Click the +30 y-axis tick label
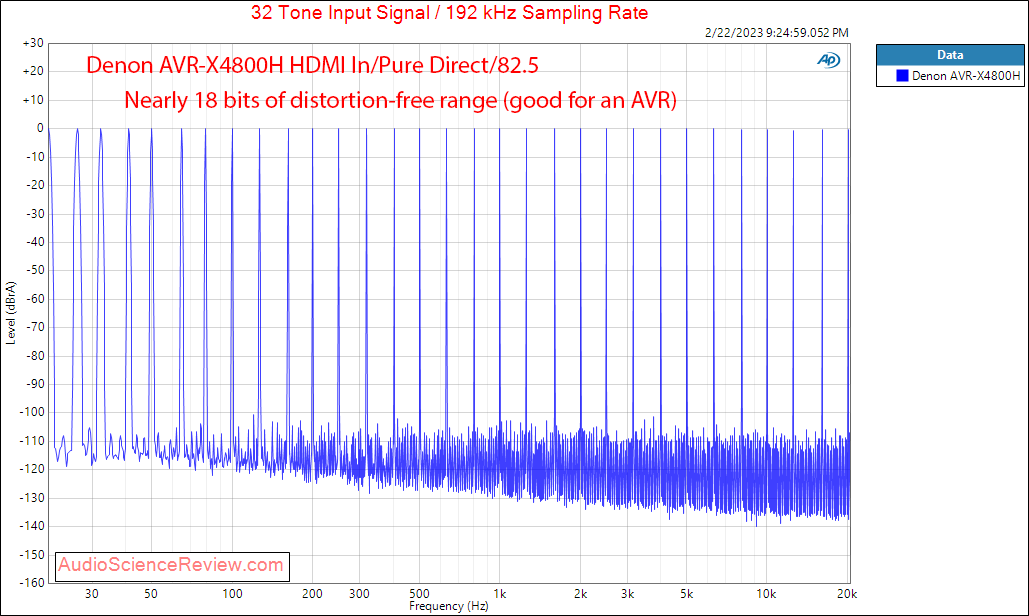1029x616 pixels. pos(33,43)
